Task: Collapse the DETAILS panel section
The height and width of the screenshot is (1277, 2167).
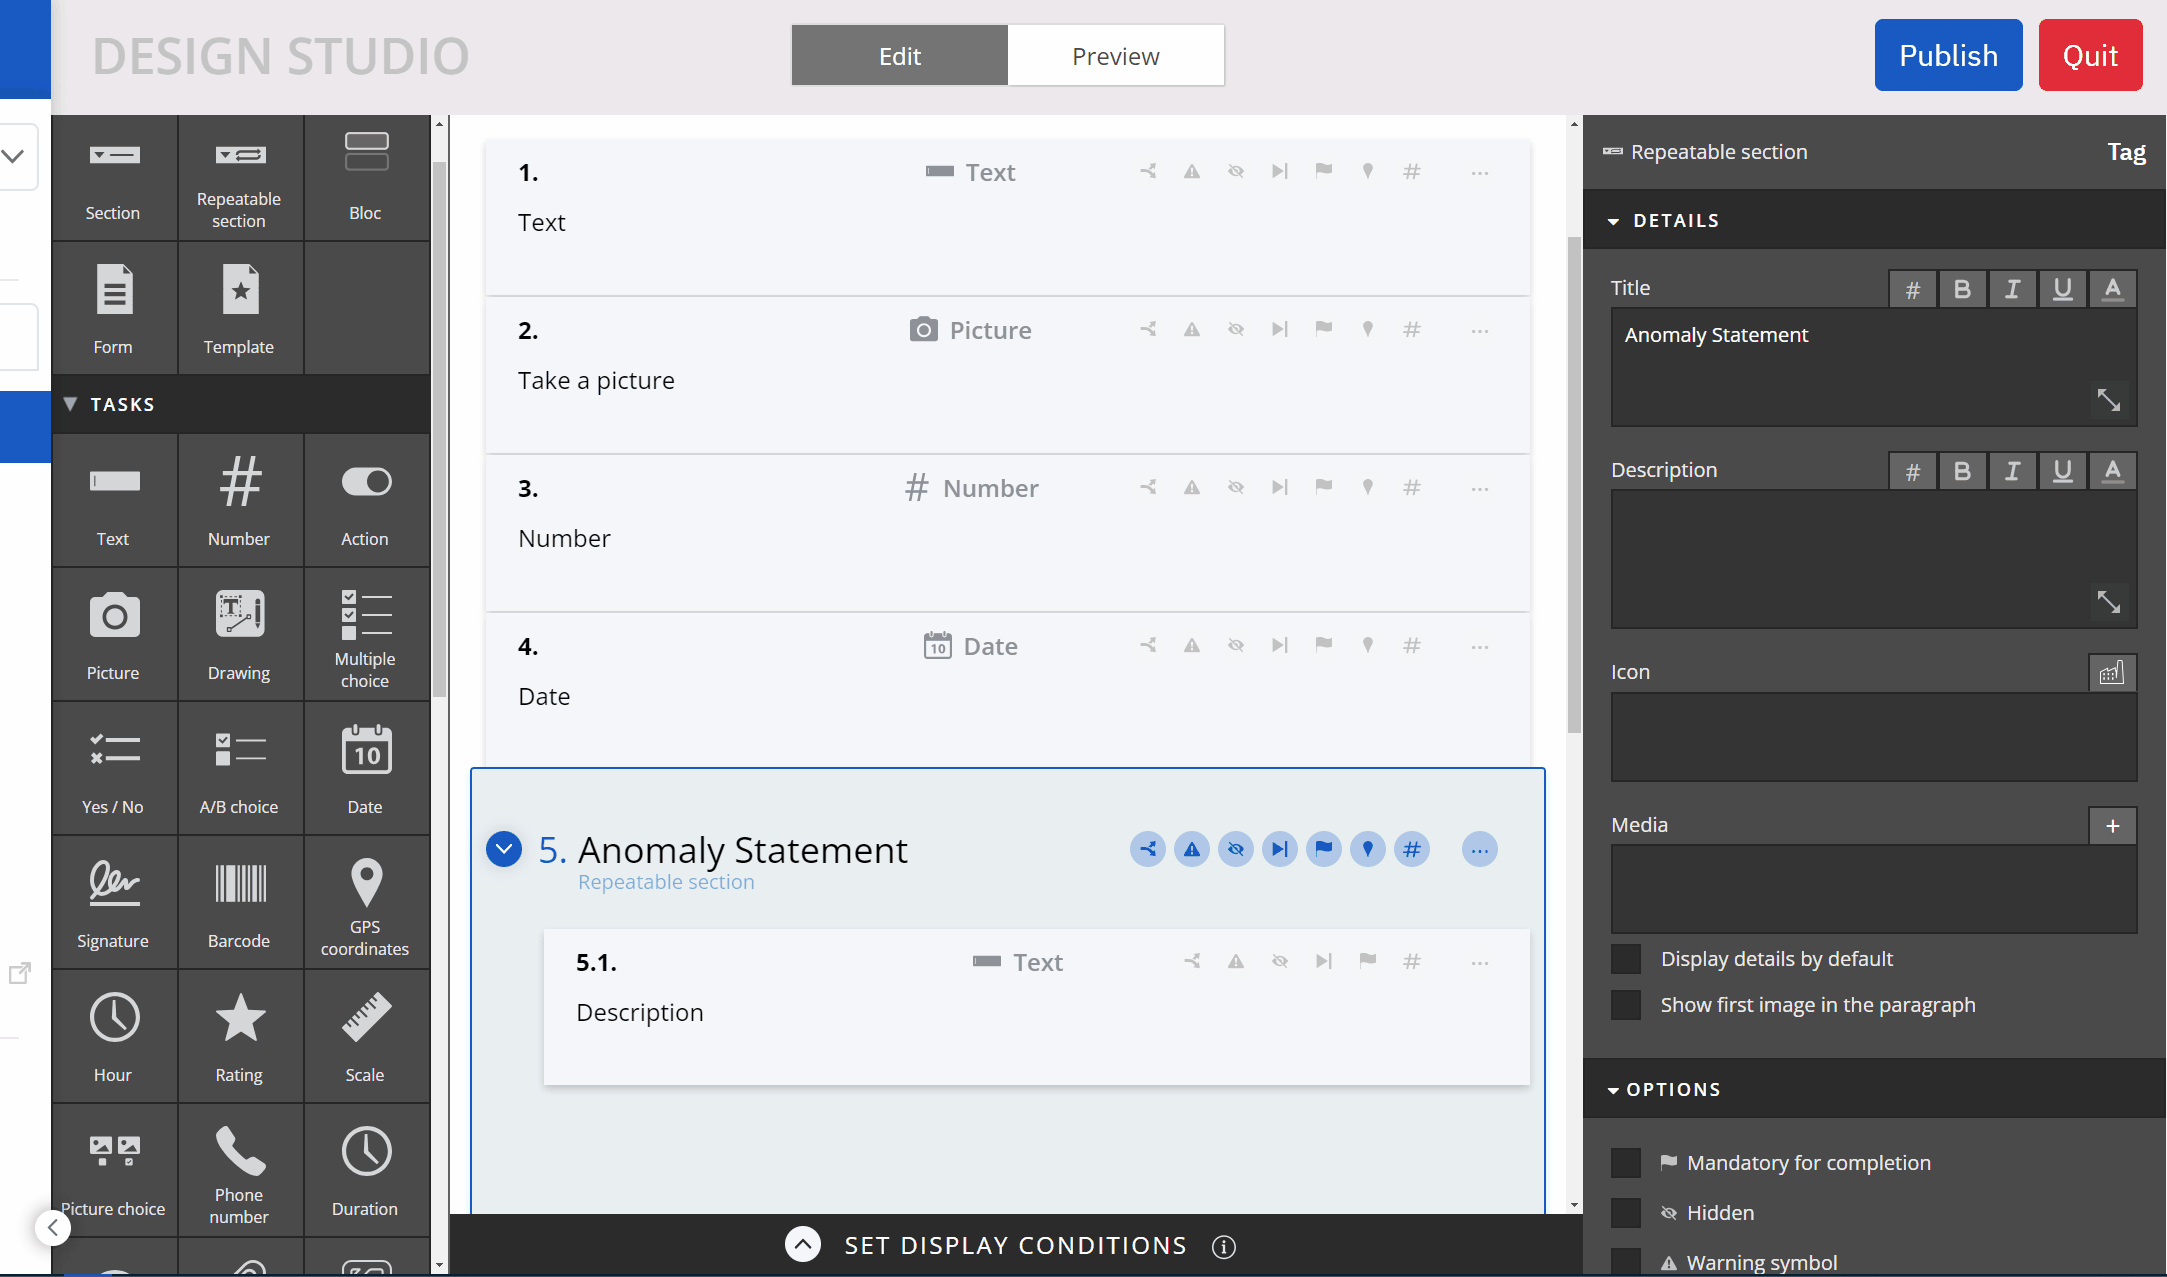Action: 1613,221
